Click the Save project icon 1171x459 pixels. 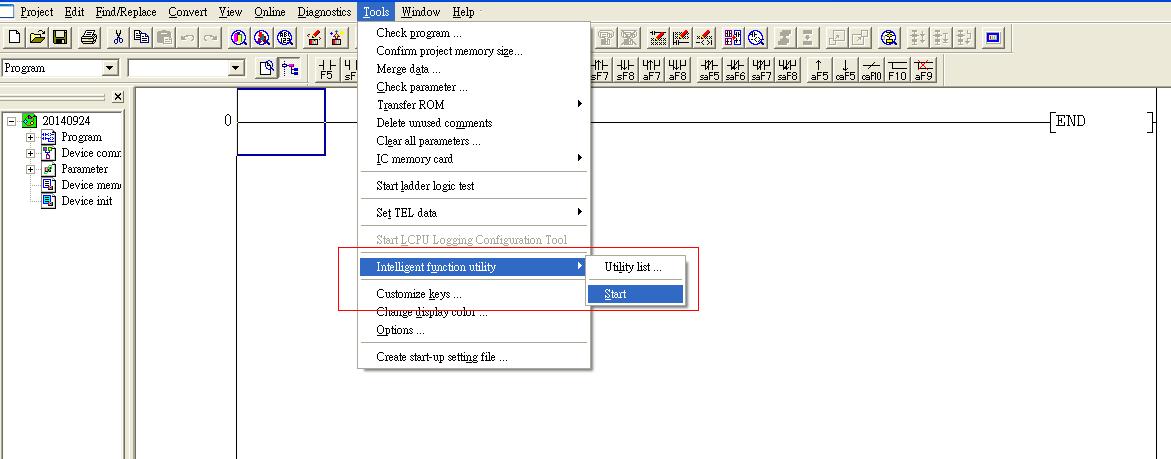pos(60,38)
